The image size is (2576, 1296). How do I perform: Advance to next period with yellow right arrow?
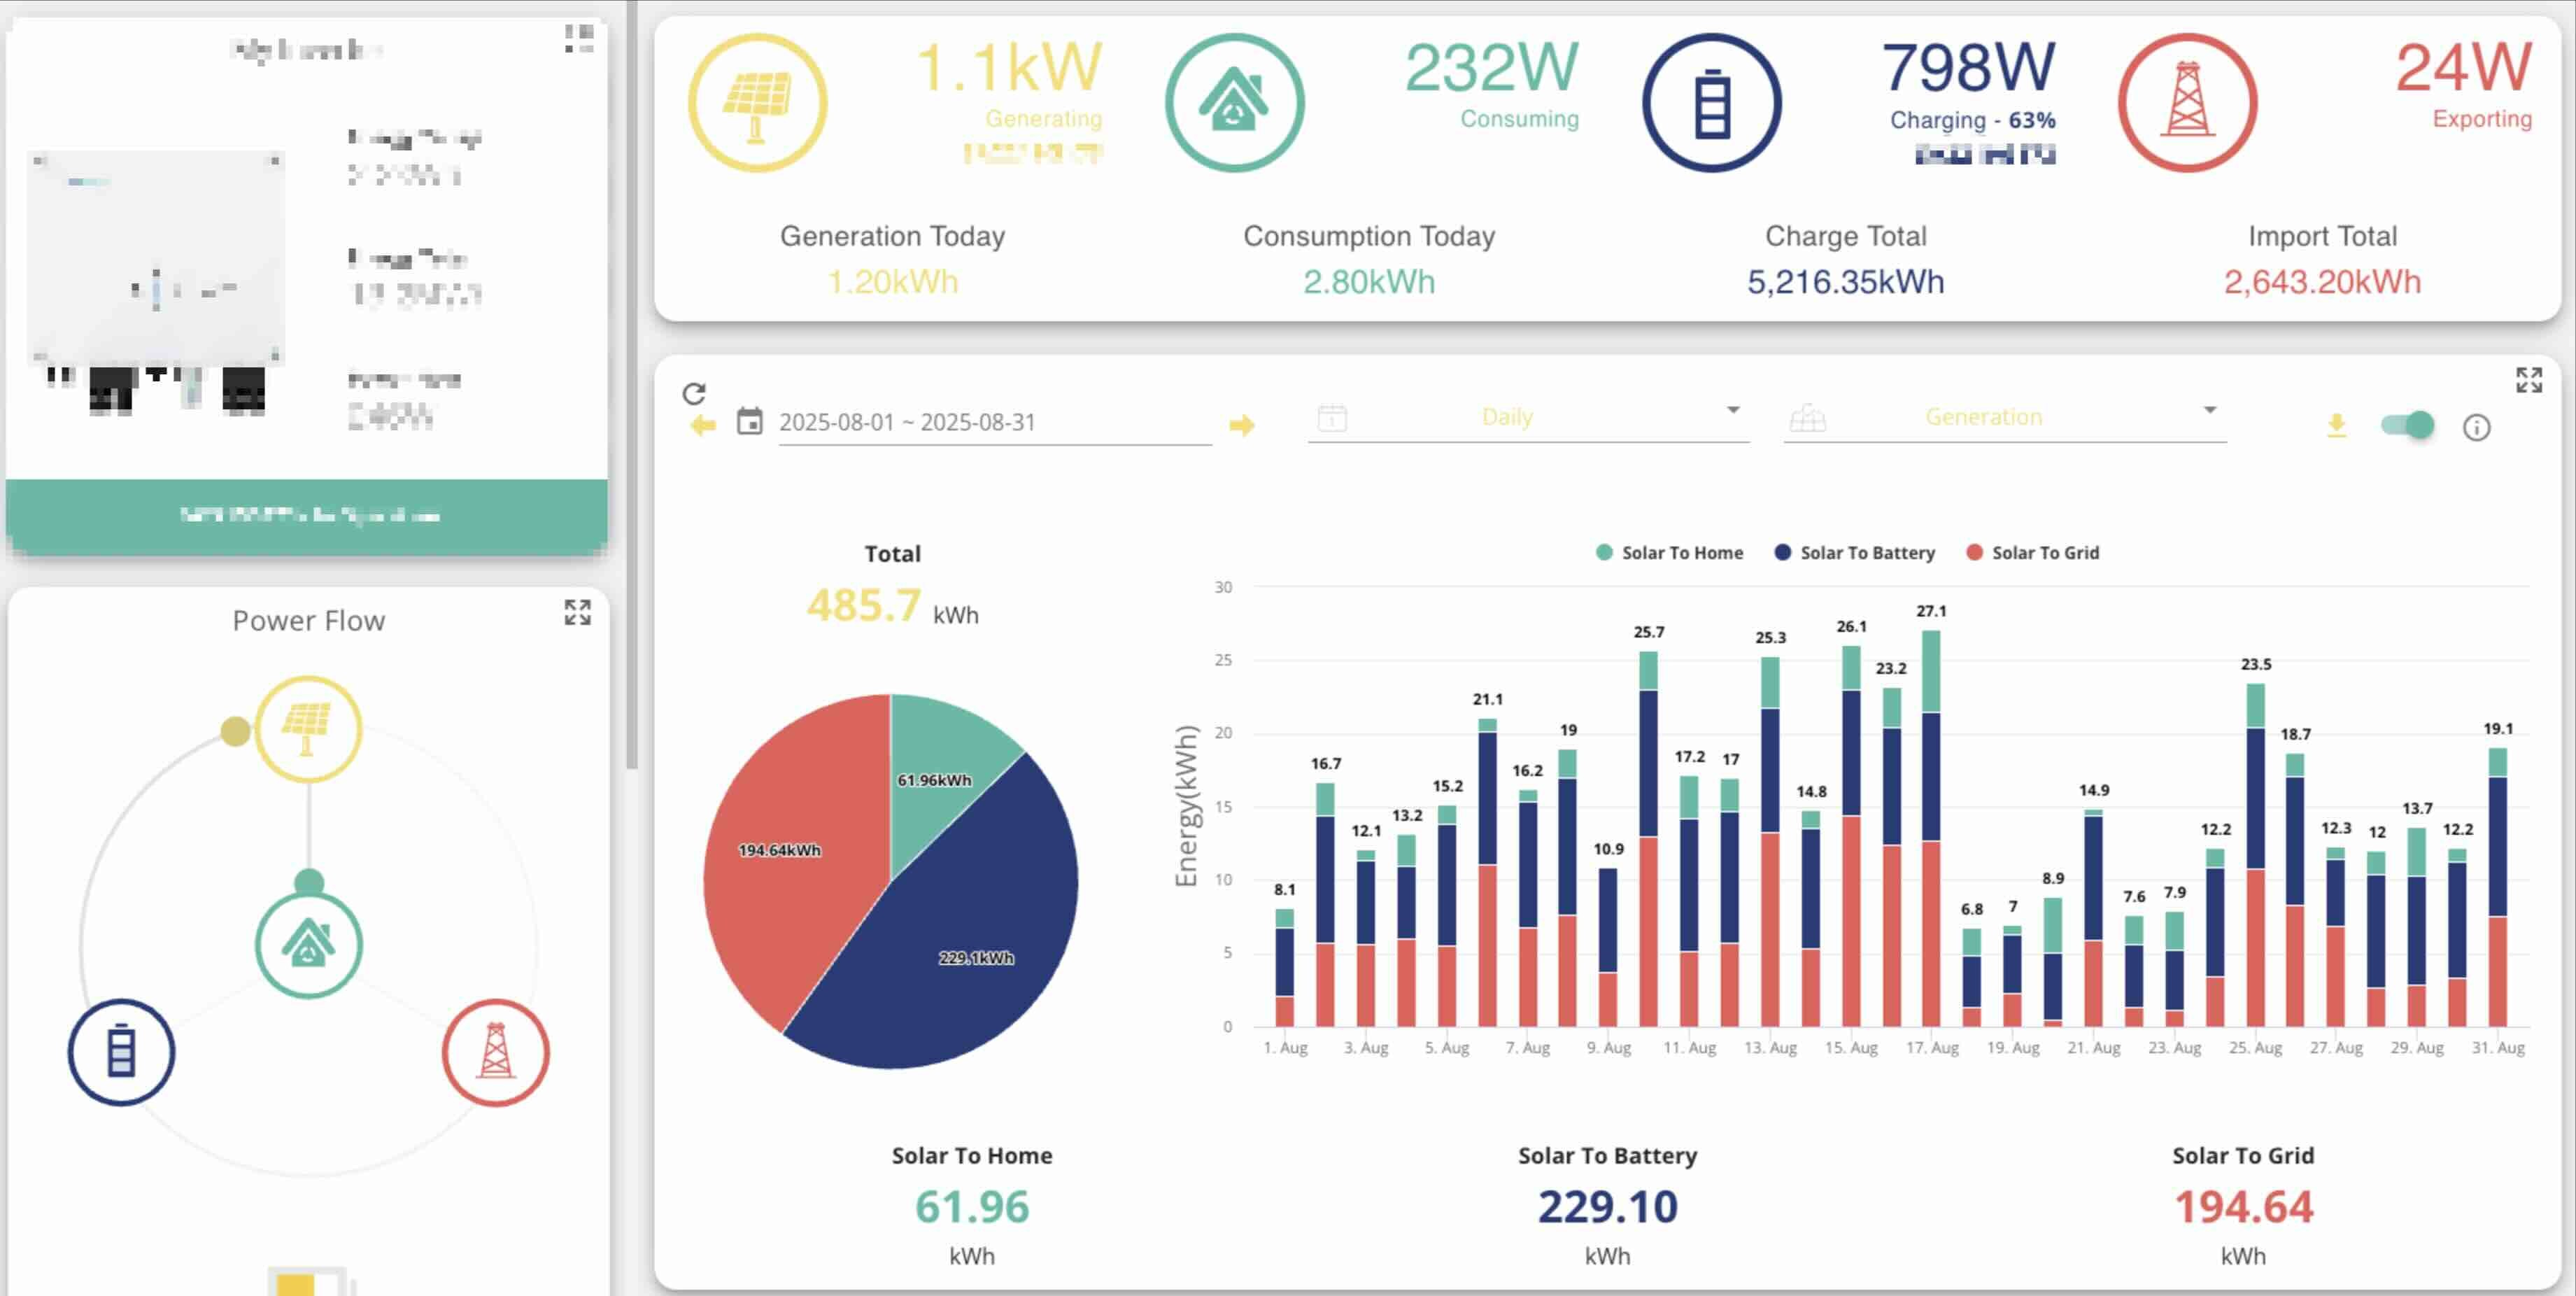tap(1242, 426)
